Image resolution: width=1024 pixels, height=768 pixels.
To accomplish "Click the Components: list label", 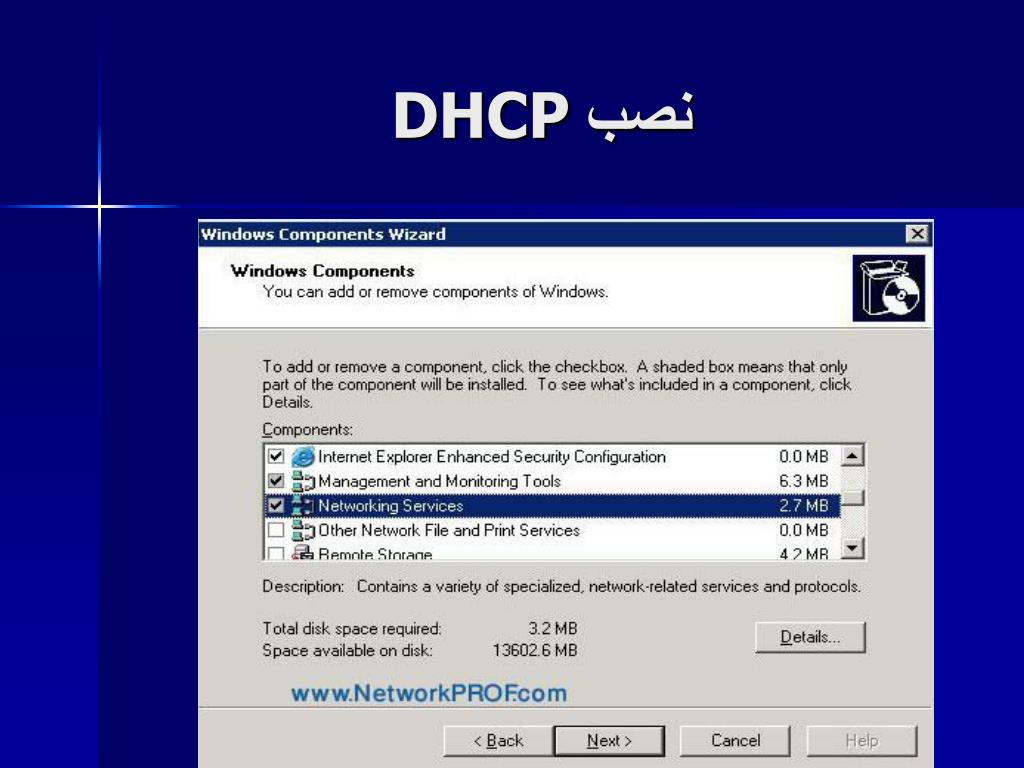I will [308, 430].
